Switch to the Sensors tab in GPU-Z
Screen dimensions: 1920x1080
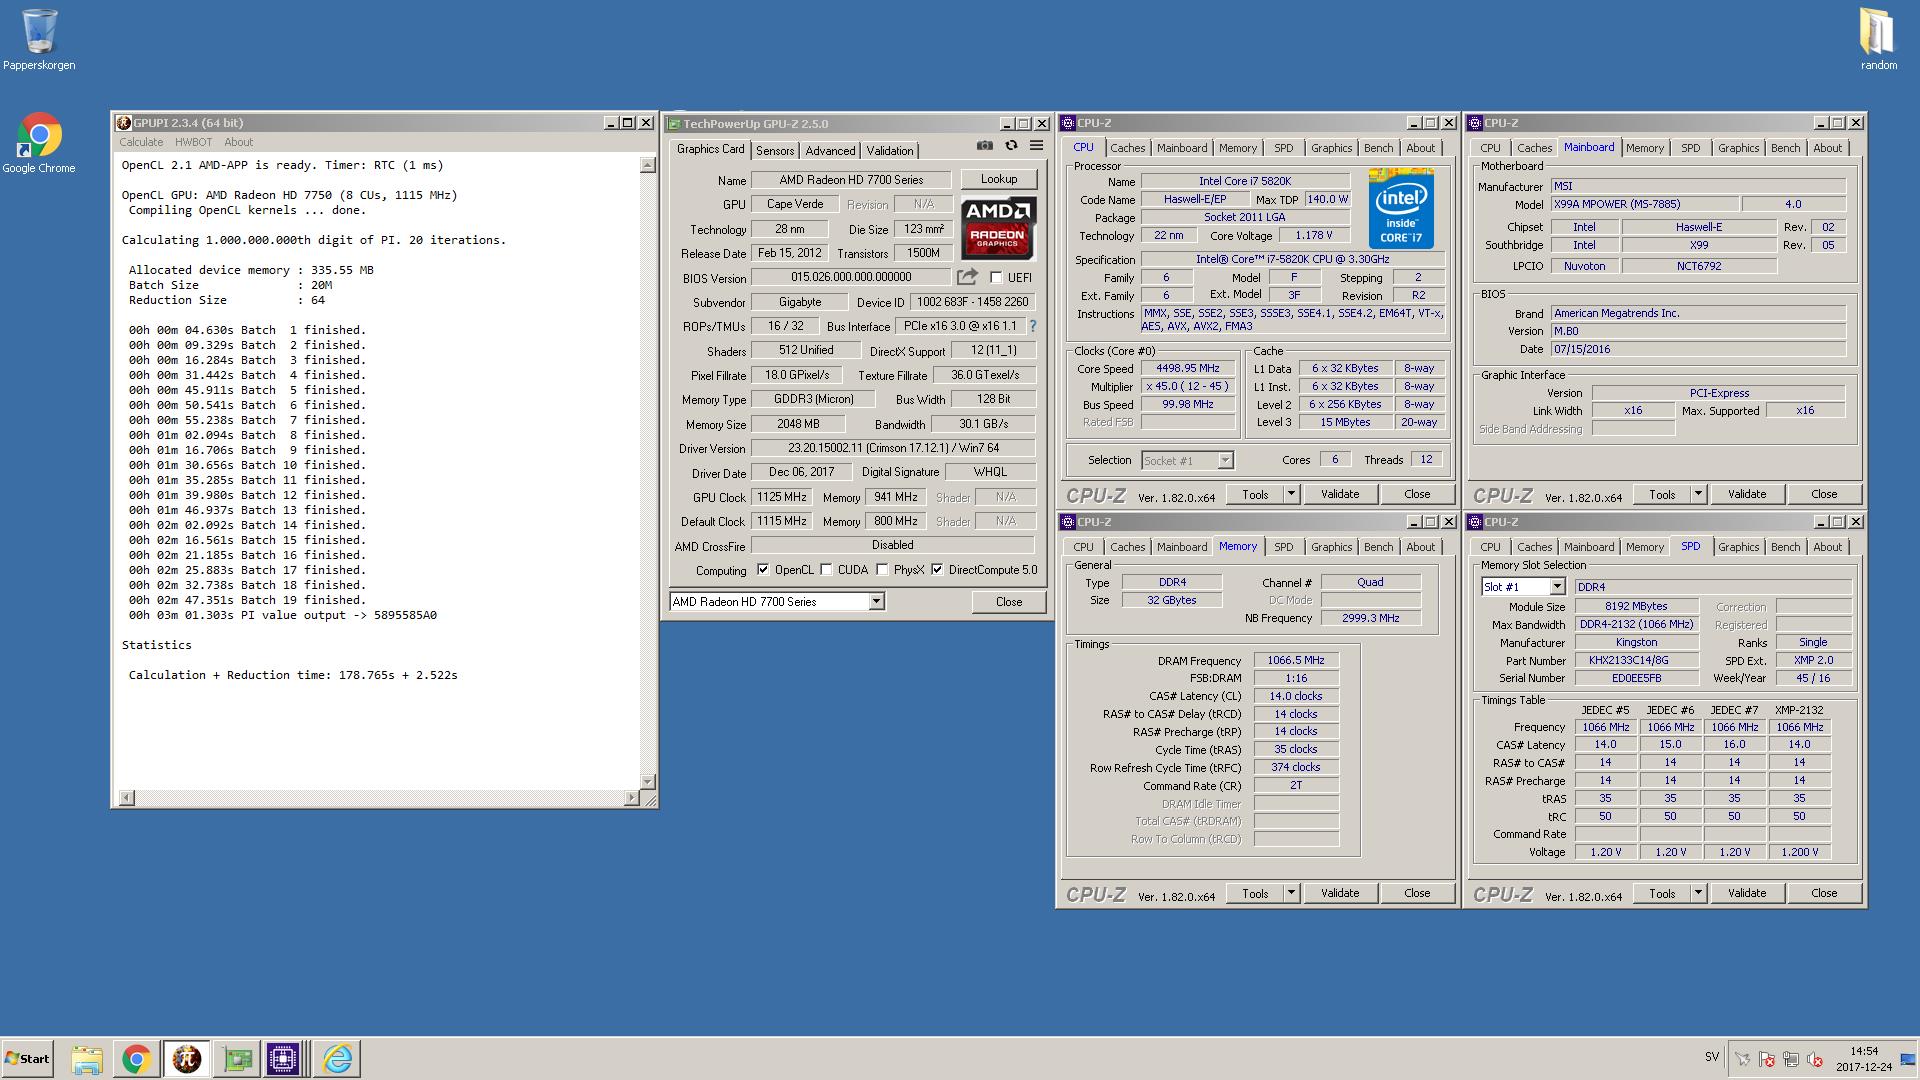pyautogui.click(x=775, y=151)
